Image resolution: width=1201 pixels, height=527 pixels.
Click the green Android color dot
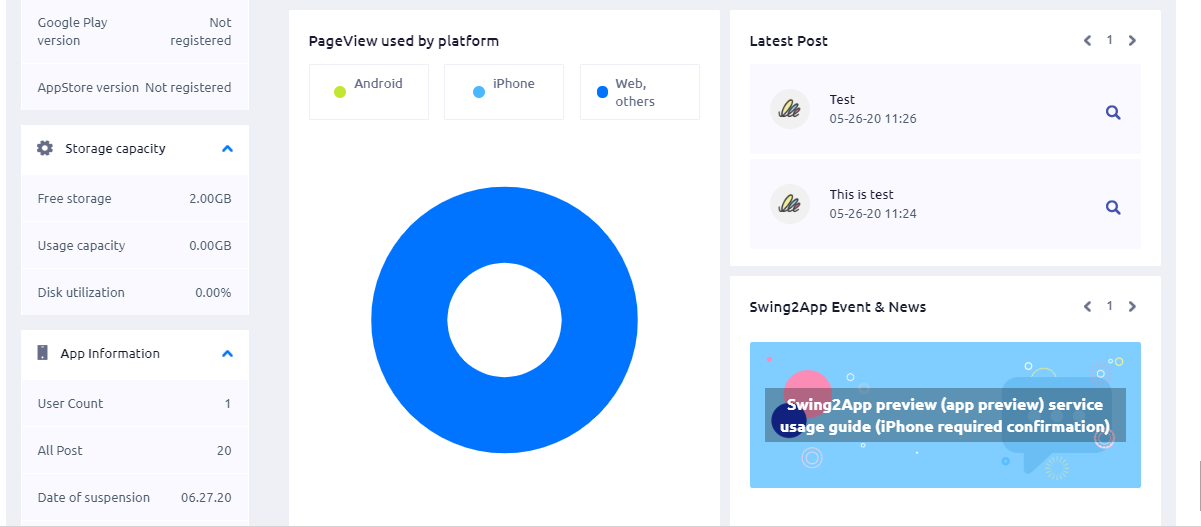340,92
